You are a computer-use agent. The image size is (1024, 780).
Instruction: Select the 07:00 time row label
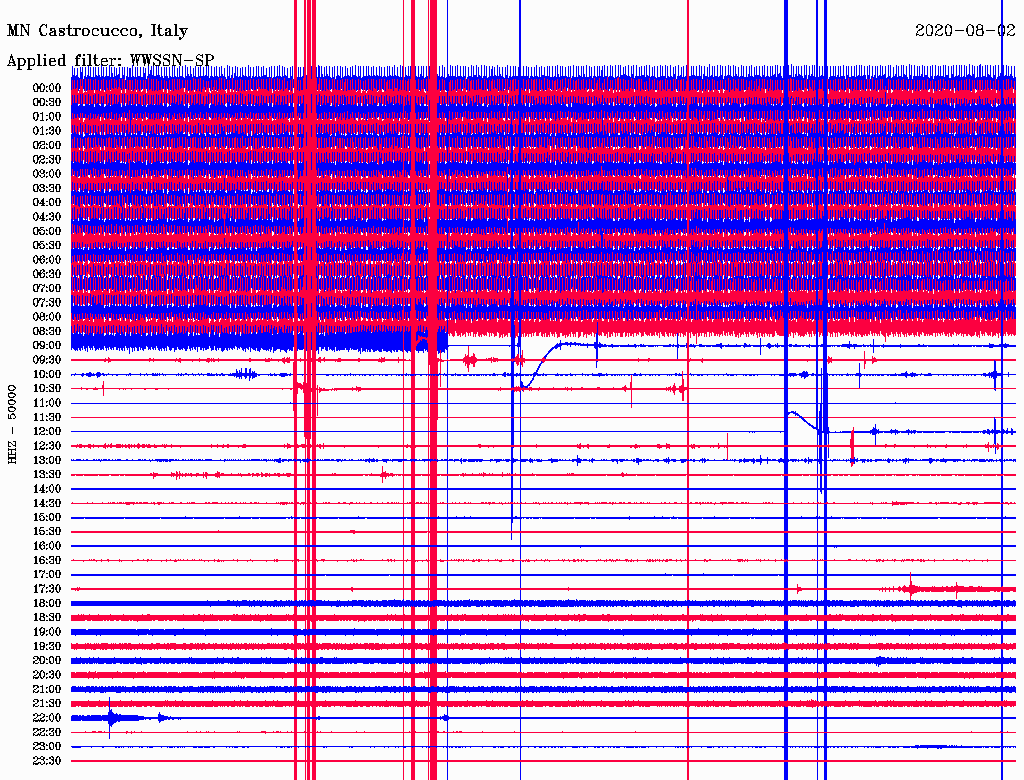click(47, 288)
